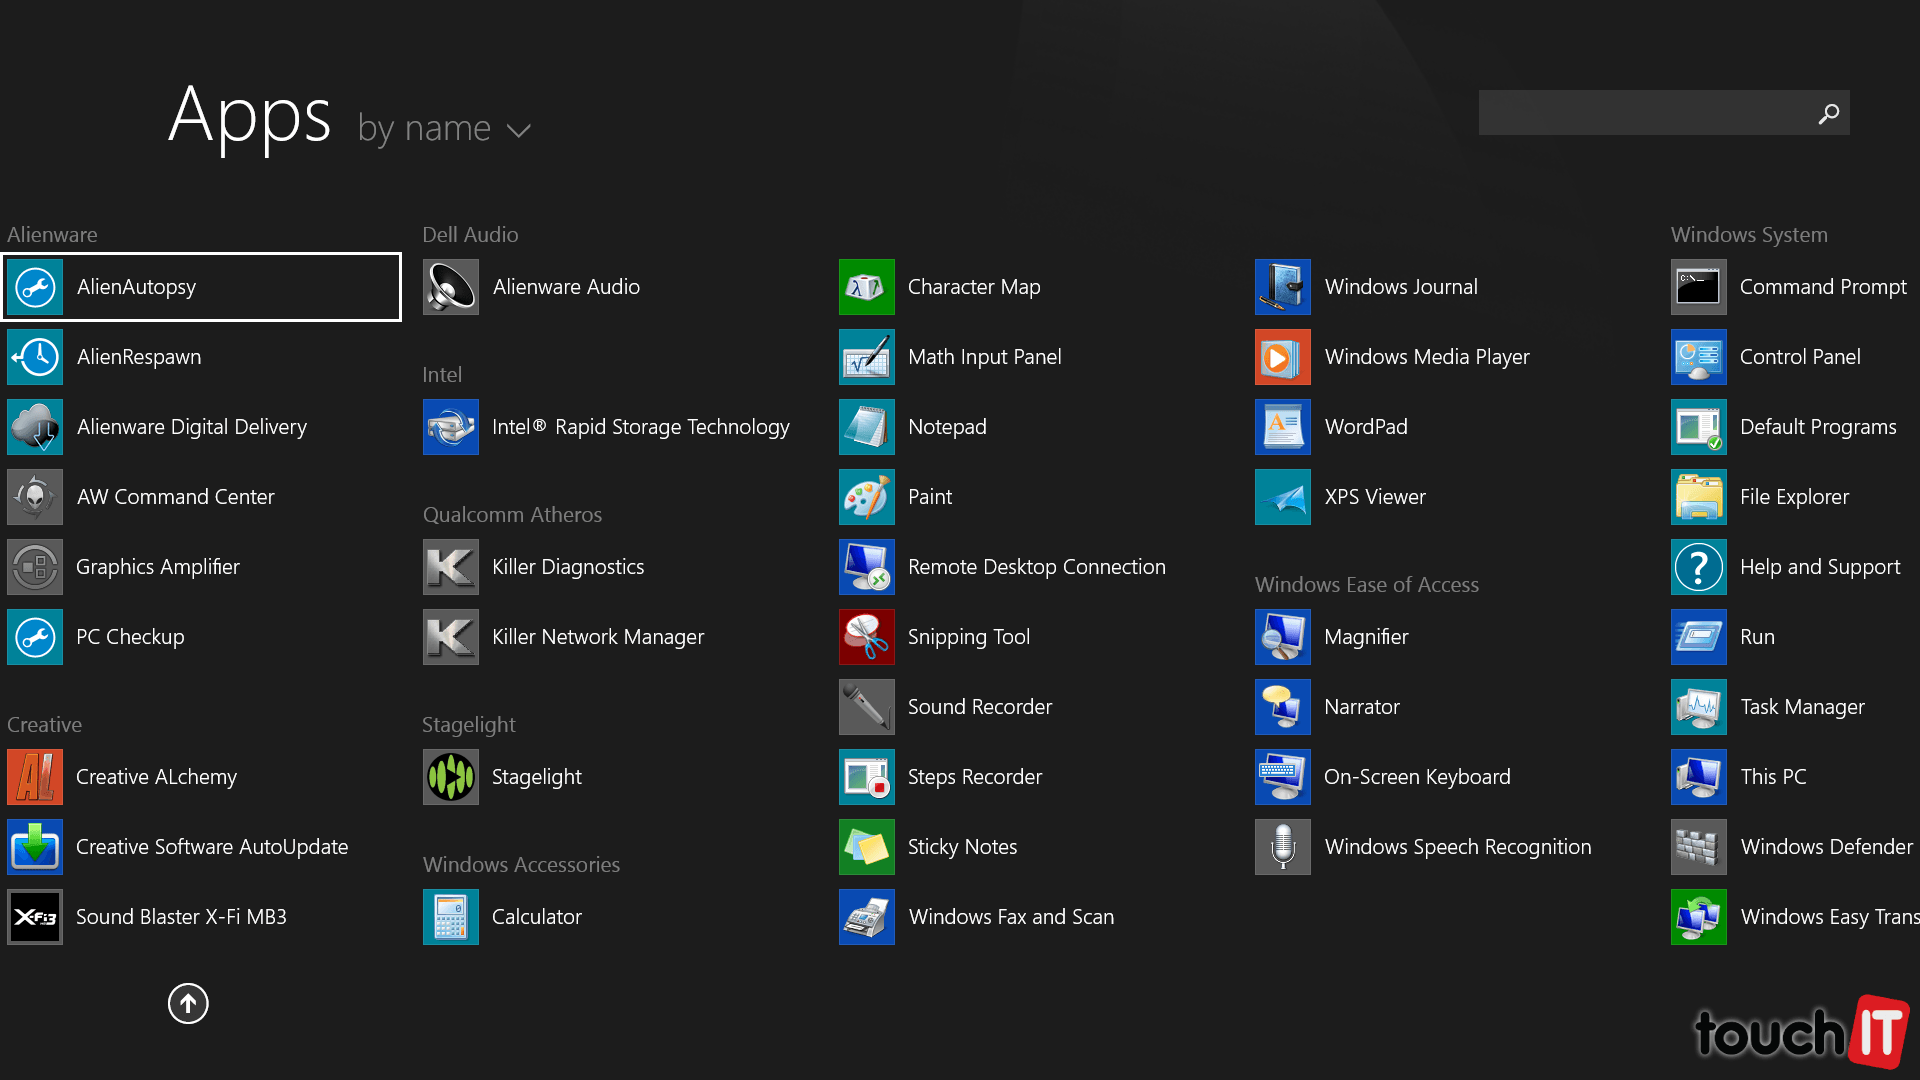The width and height of the screenshot is (1920, 1080).
Task: Click the Killer Network Manager icon
Action: click(450, 637)
